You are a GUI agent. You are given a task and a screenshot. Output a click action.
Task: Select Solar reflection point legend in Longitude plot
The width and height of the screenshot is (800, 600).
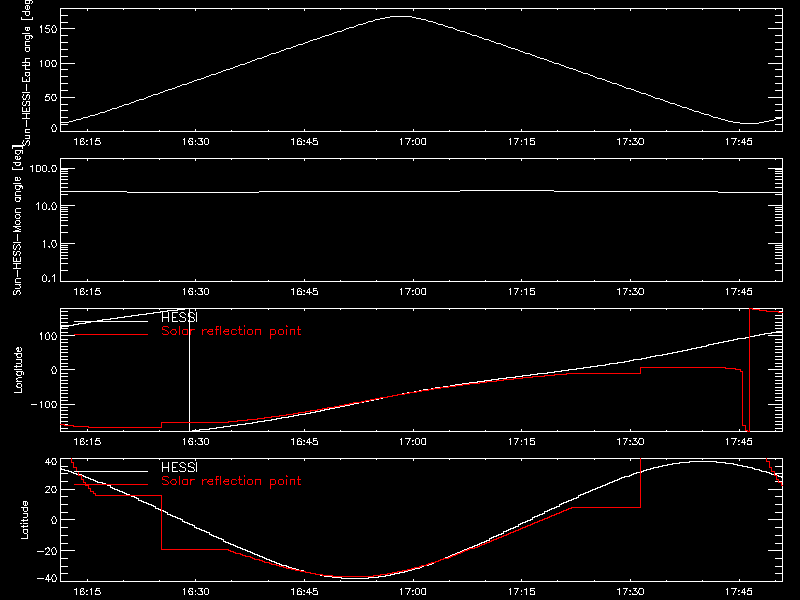(x=231, y=331)
